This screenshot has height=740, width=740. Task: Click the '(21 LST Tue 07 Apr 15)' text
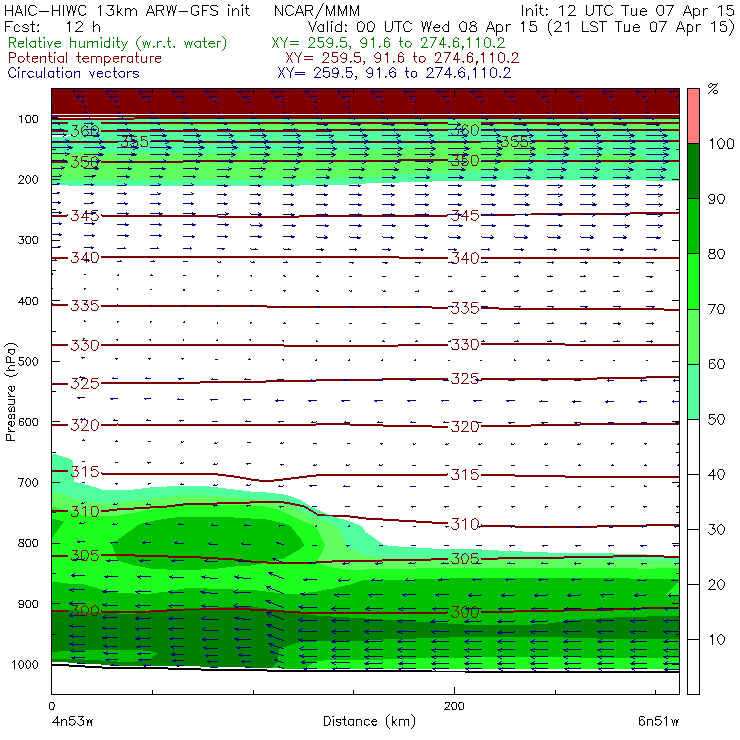point(641,26)
